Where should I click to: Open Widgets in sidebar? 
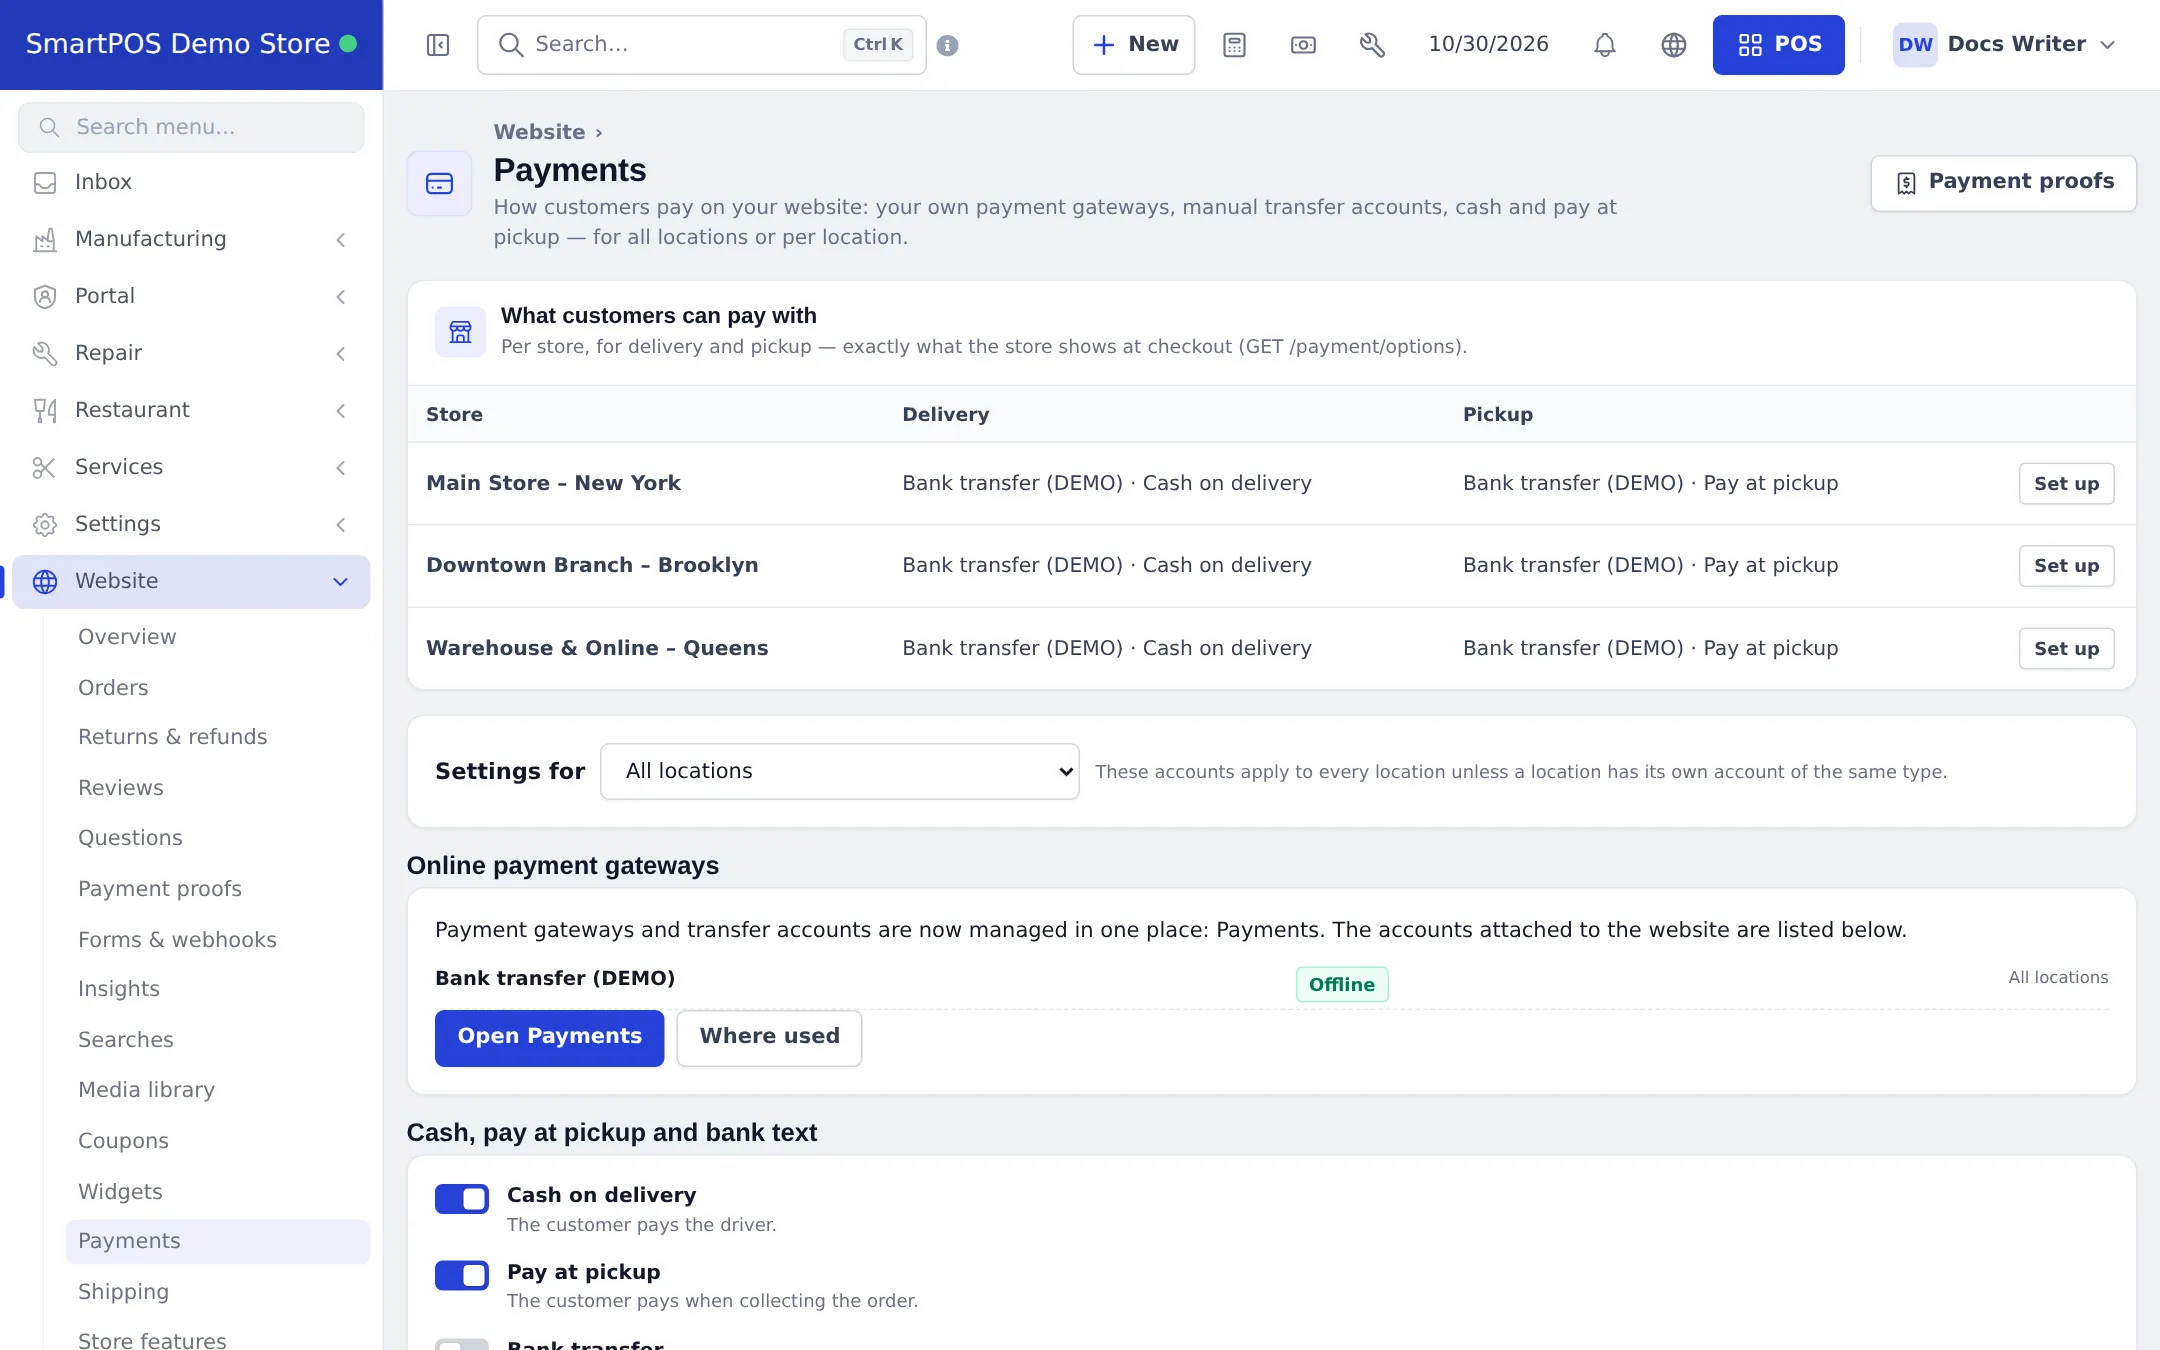[120, 1192]
